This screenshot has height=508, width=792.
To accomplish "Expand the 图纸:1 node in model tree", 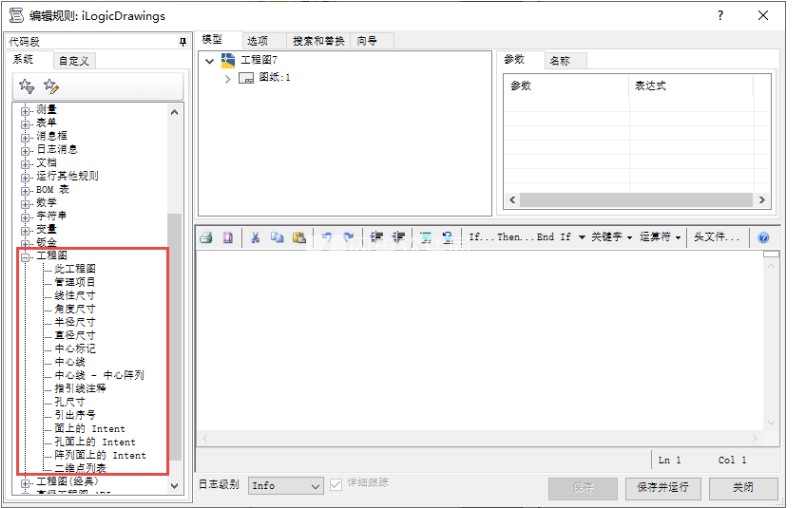I will pyautogui.click(x=227, y=78).
